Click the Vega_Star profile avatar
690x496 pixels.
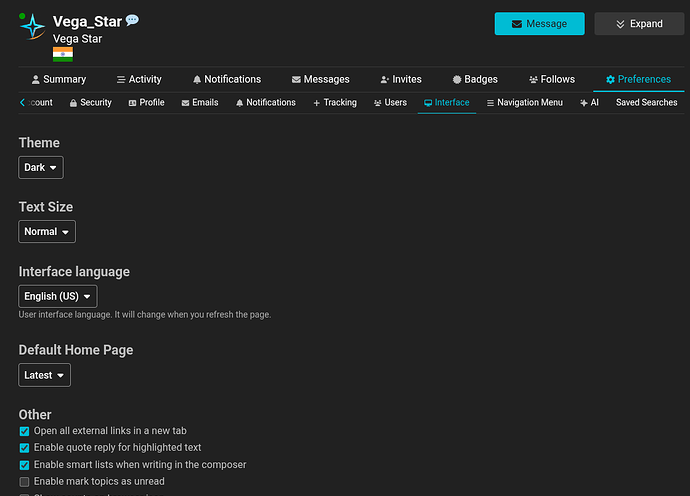[x=31, y=28]
